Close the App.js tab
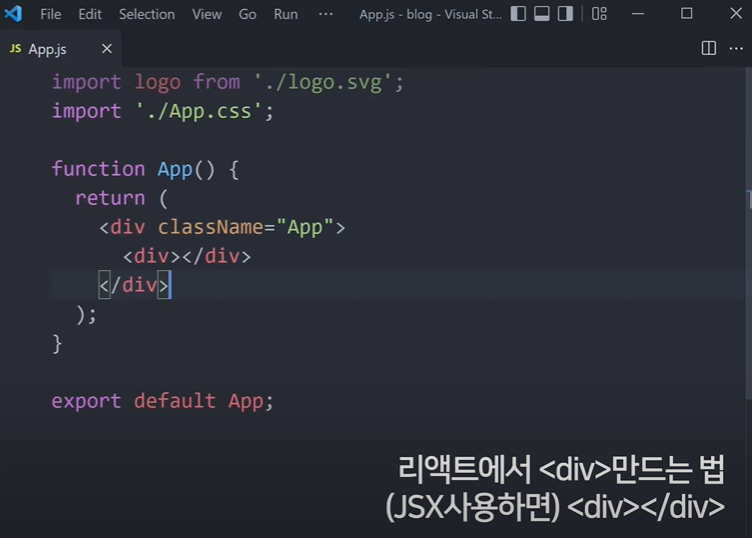Screen dimensions: 752x538 point(107,49)
